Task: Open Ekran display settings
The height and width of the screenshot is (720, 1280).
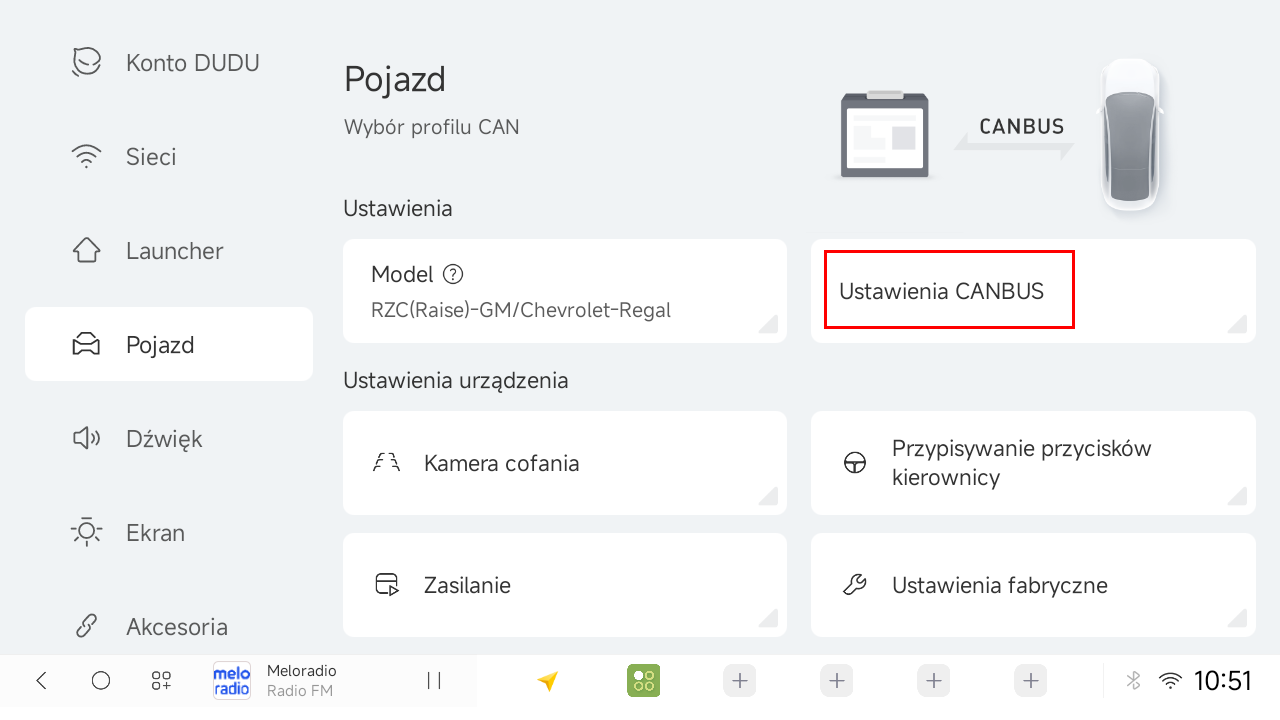Action: point(168,533)
